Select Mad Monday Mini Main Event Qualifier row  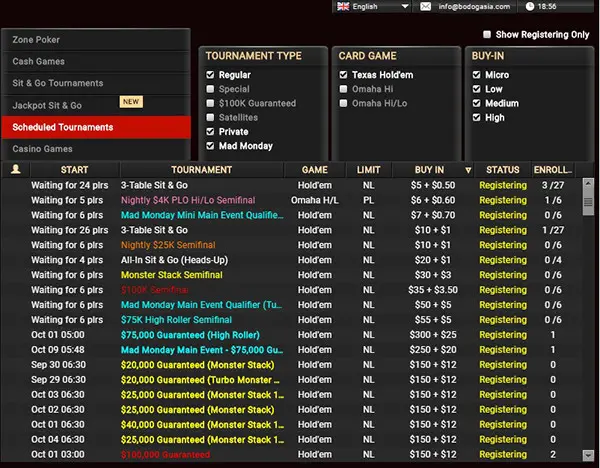(292, 215)
